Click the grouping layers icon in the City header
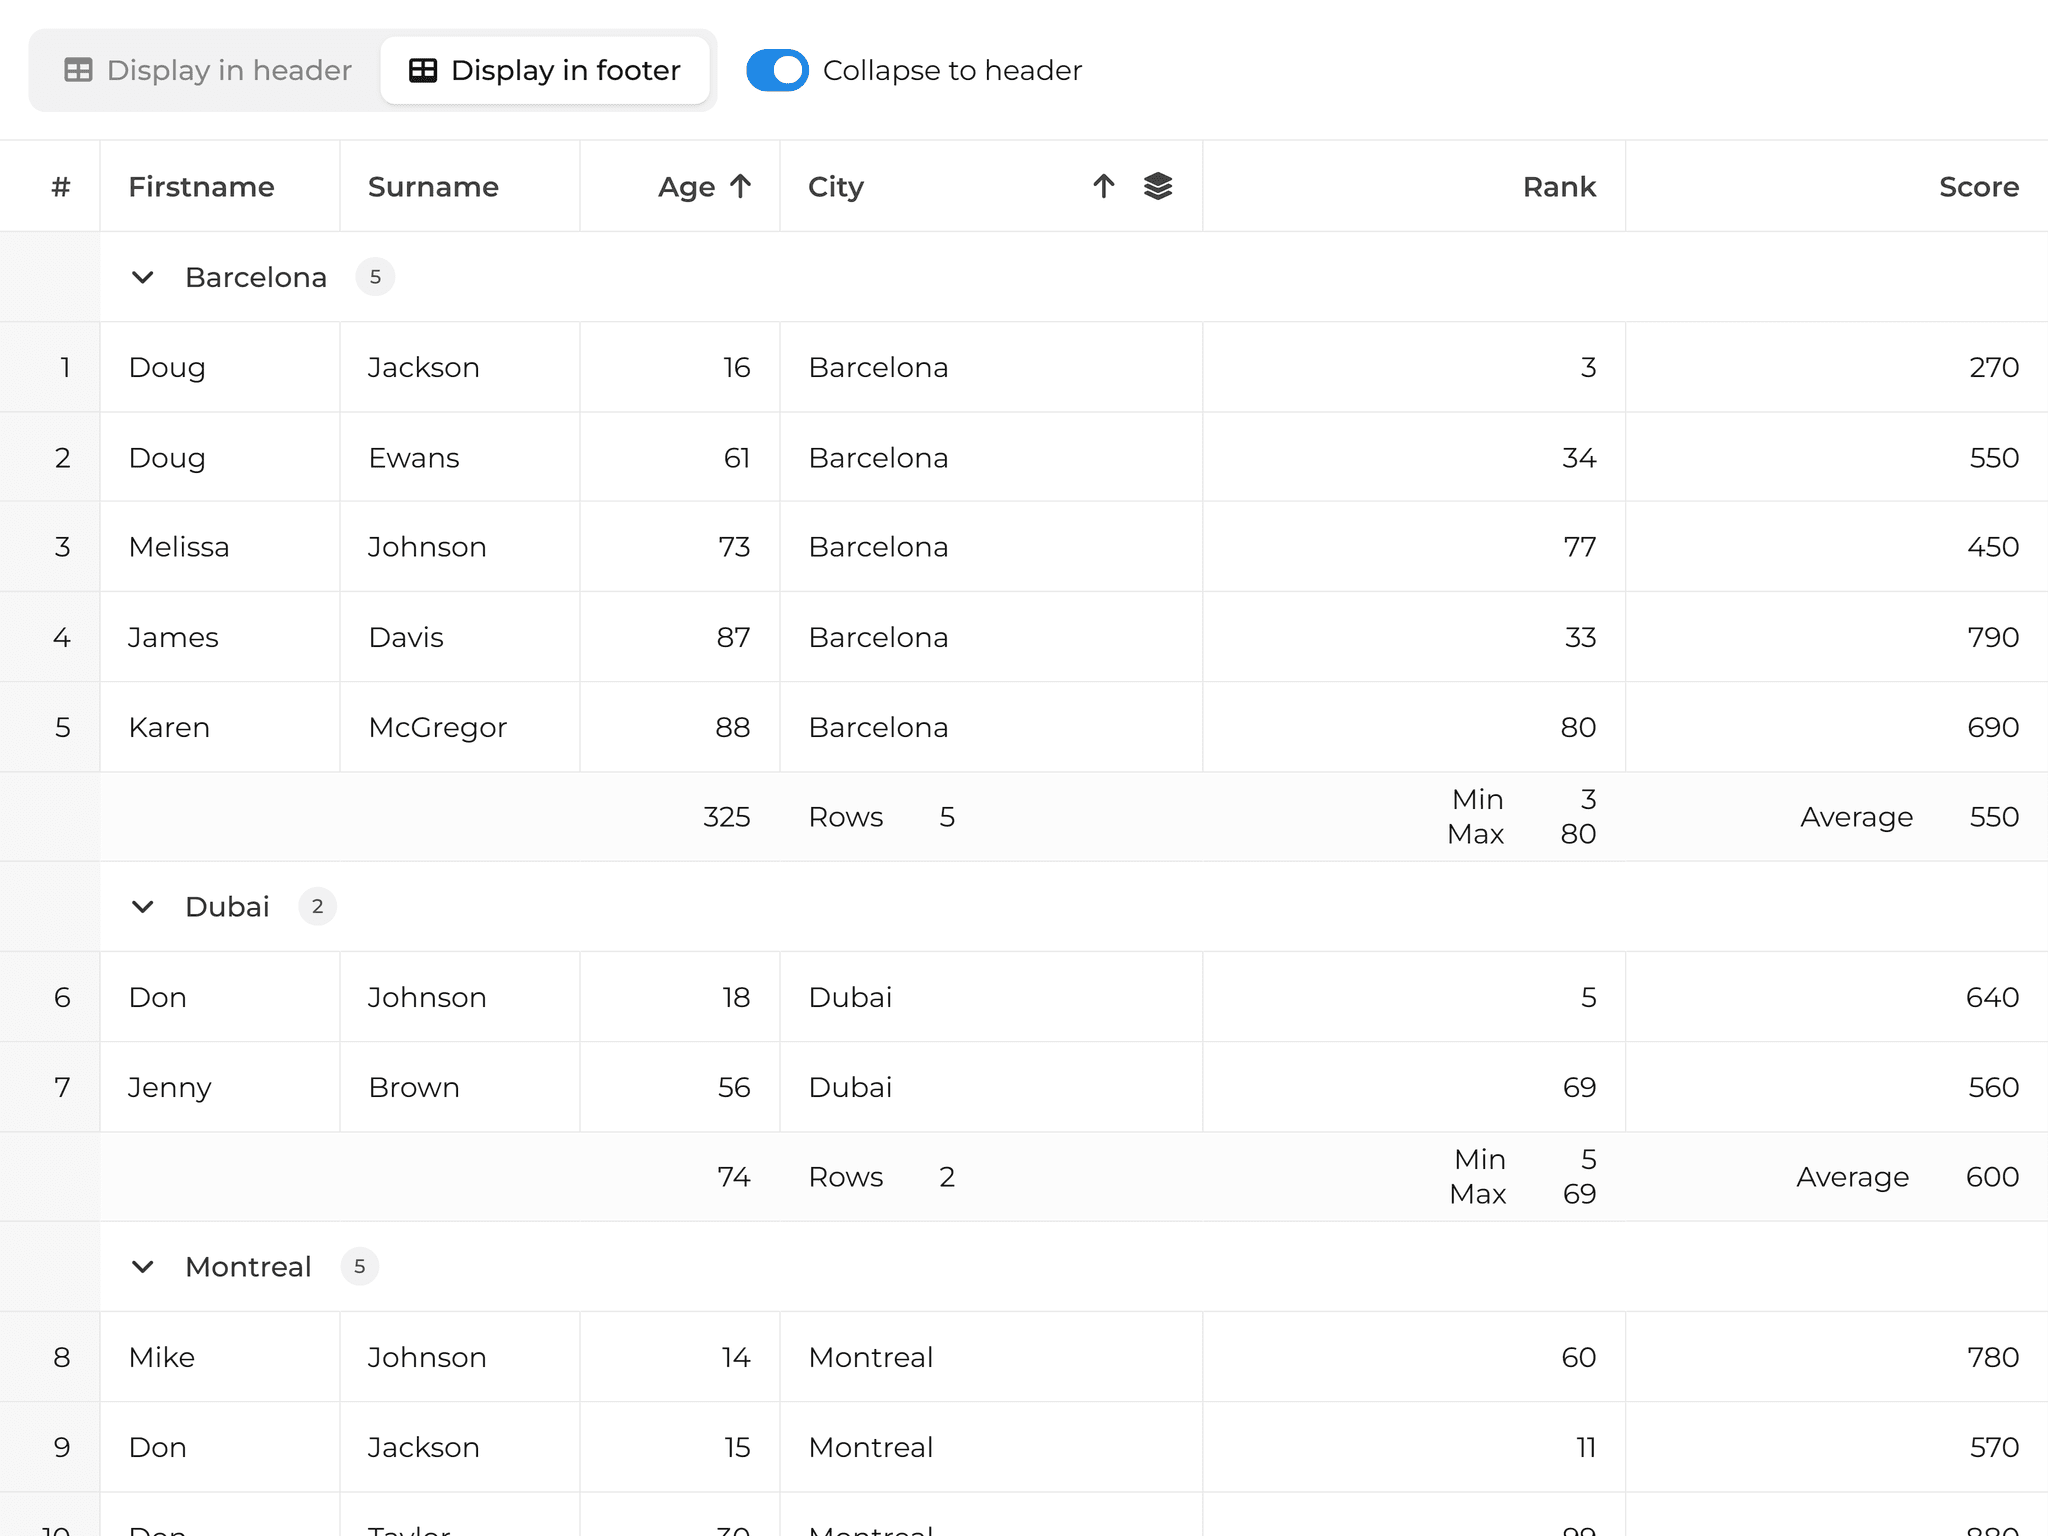The width and height of the screenshot is (2048, 1536). point(1158,185)
